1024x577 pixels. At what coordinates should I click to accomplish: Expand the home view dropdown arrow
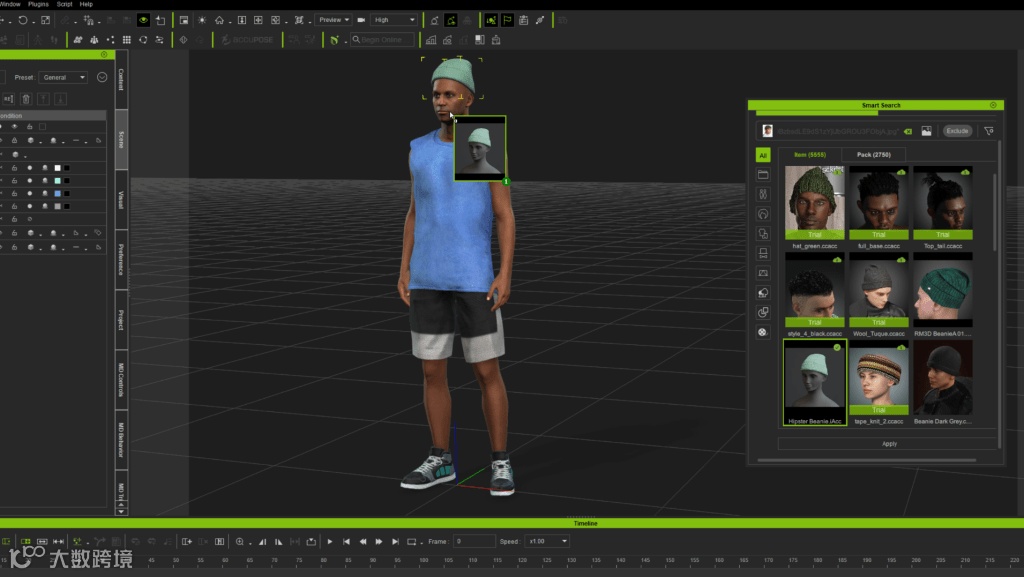(230, 22)
